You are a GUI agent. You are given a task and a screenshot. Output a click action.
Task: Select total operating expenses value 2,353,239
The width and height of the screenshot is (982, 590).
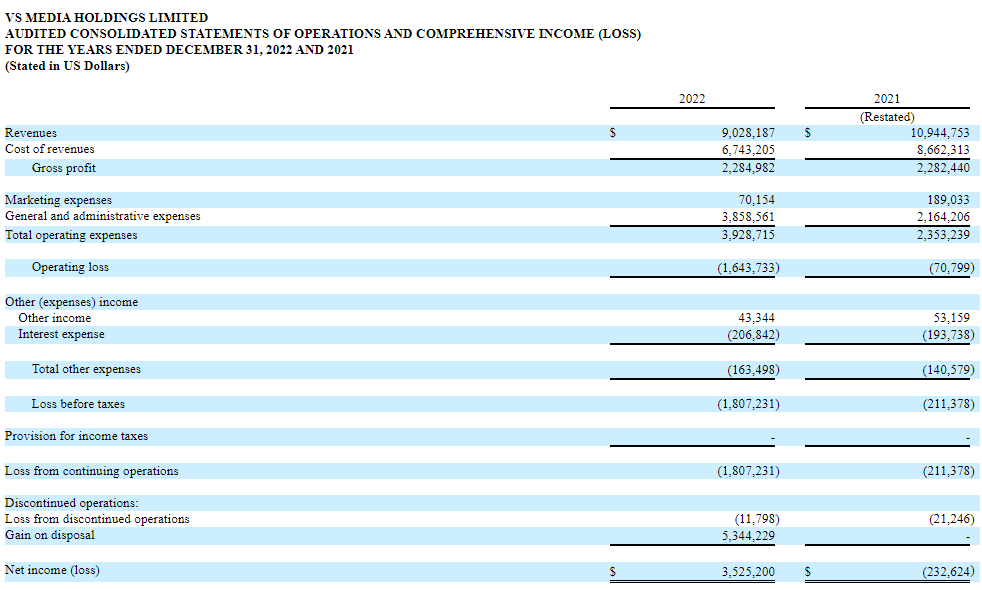[943, 235]
